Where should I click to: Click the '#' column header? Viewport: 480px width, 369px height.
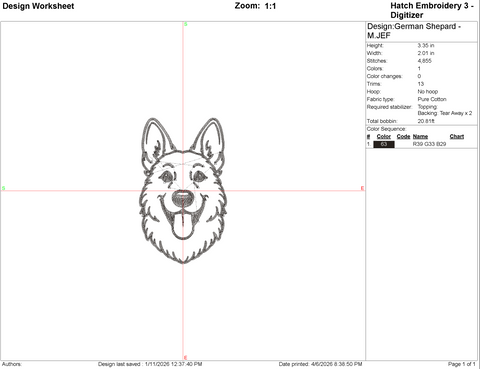click(368, 136)
